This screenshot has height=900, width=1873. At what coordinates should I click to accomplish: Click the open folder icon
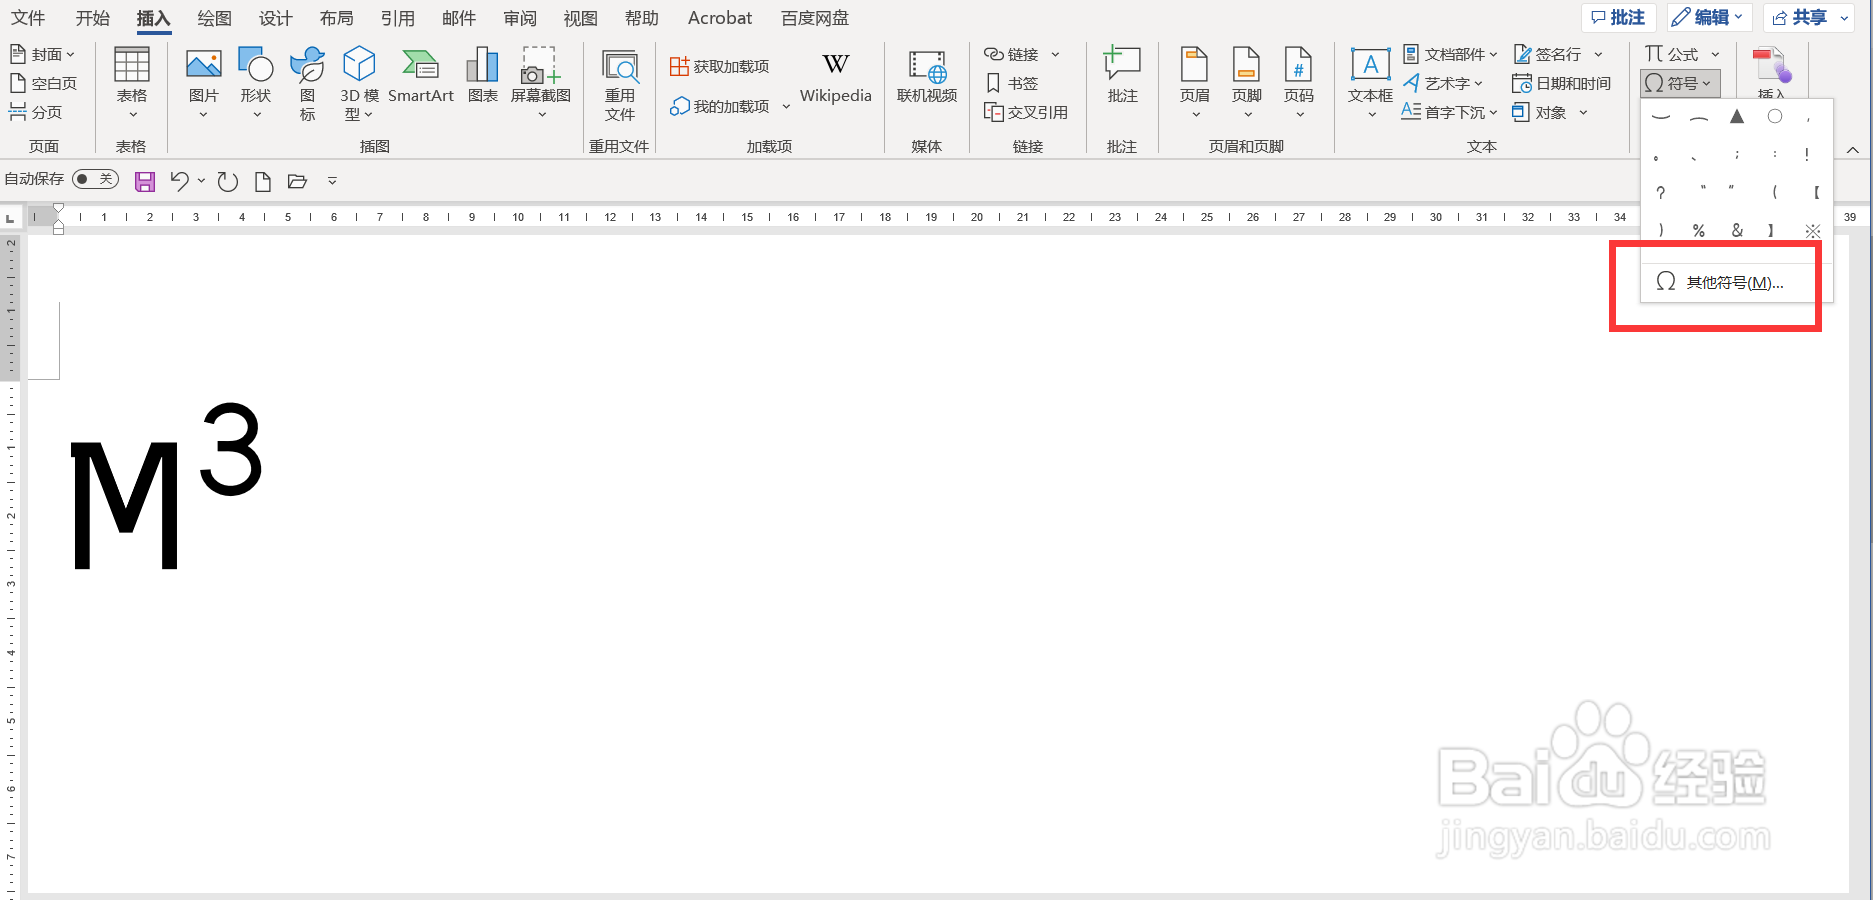tap(297, 181)
